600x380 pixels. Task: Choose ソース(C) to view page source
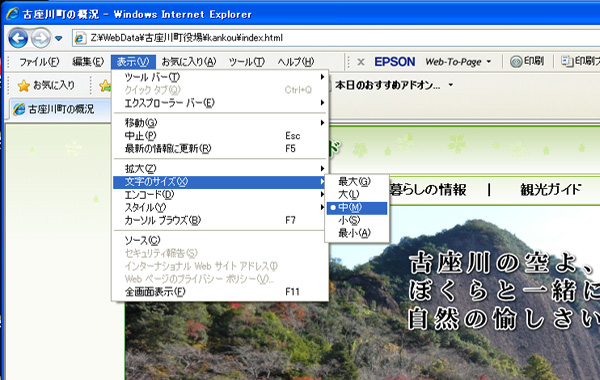click(x=220, y=241)
